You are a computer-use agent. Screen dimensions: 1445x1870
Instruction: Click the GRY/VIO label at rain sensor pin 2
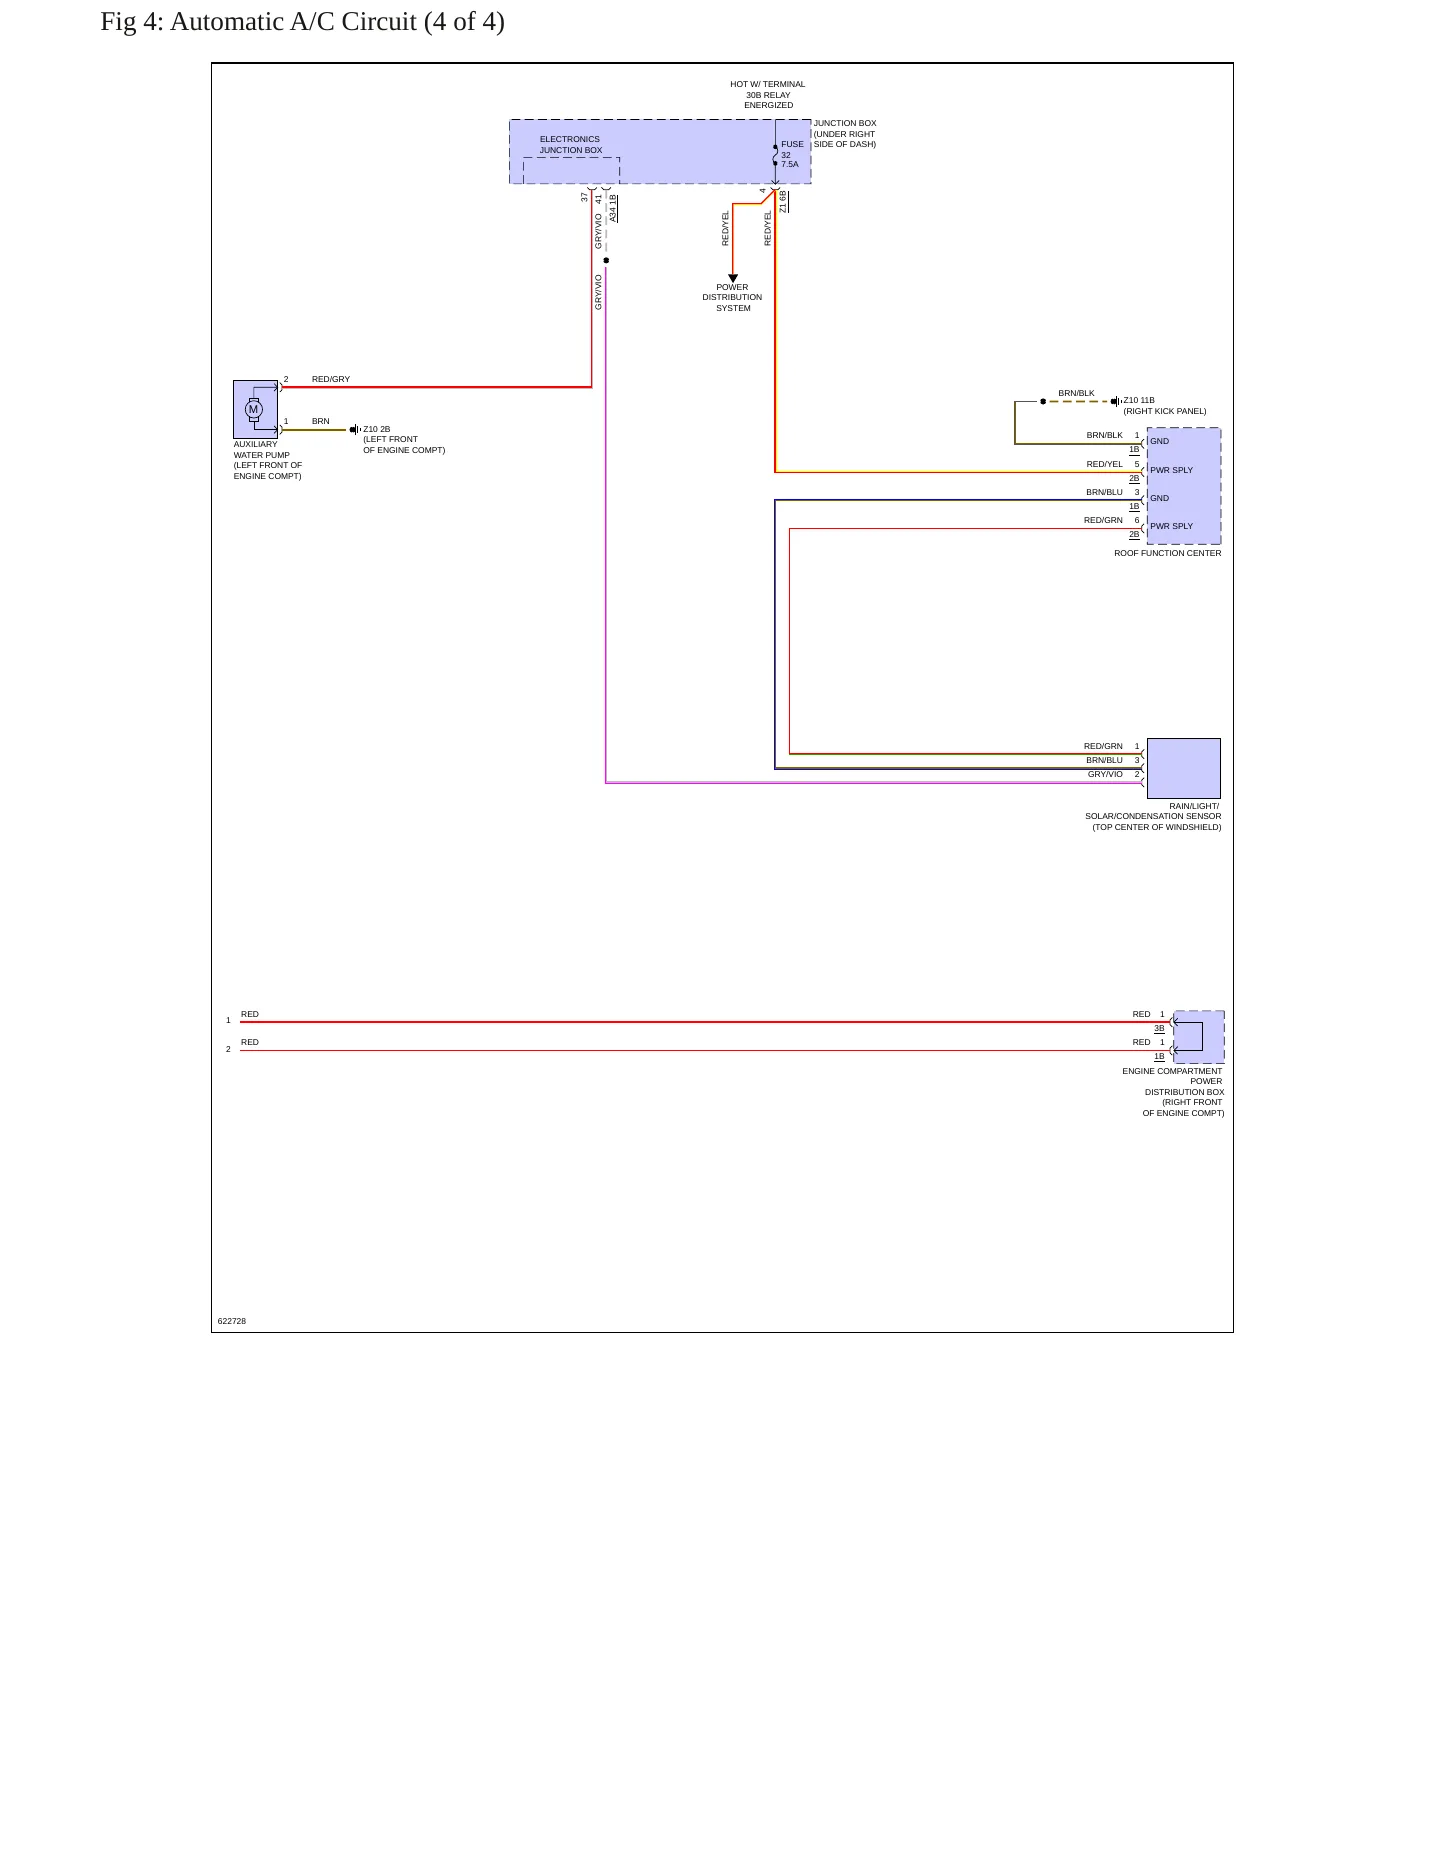point(1106,774)
